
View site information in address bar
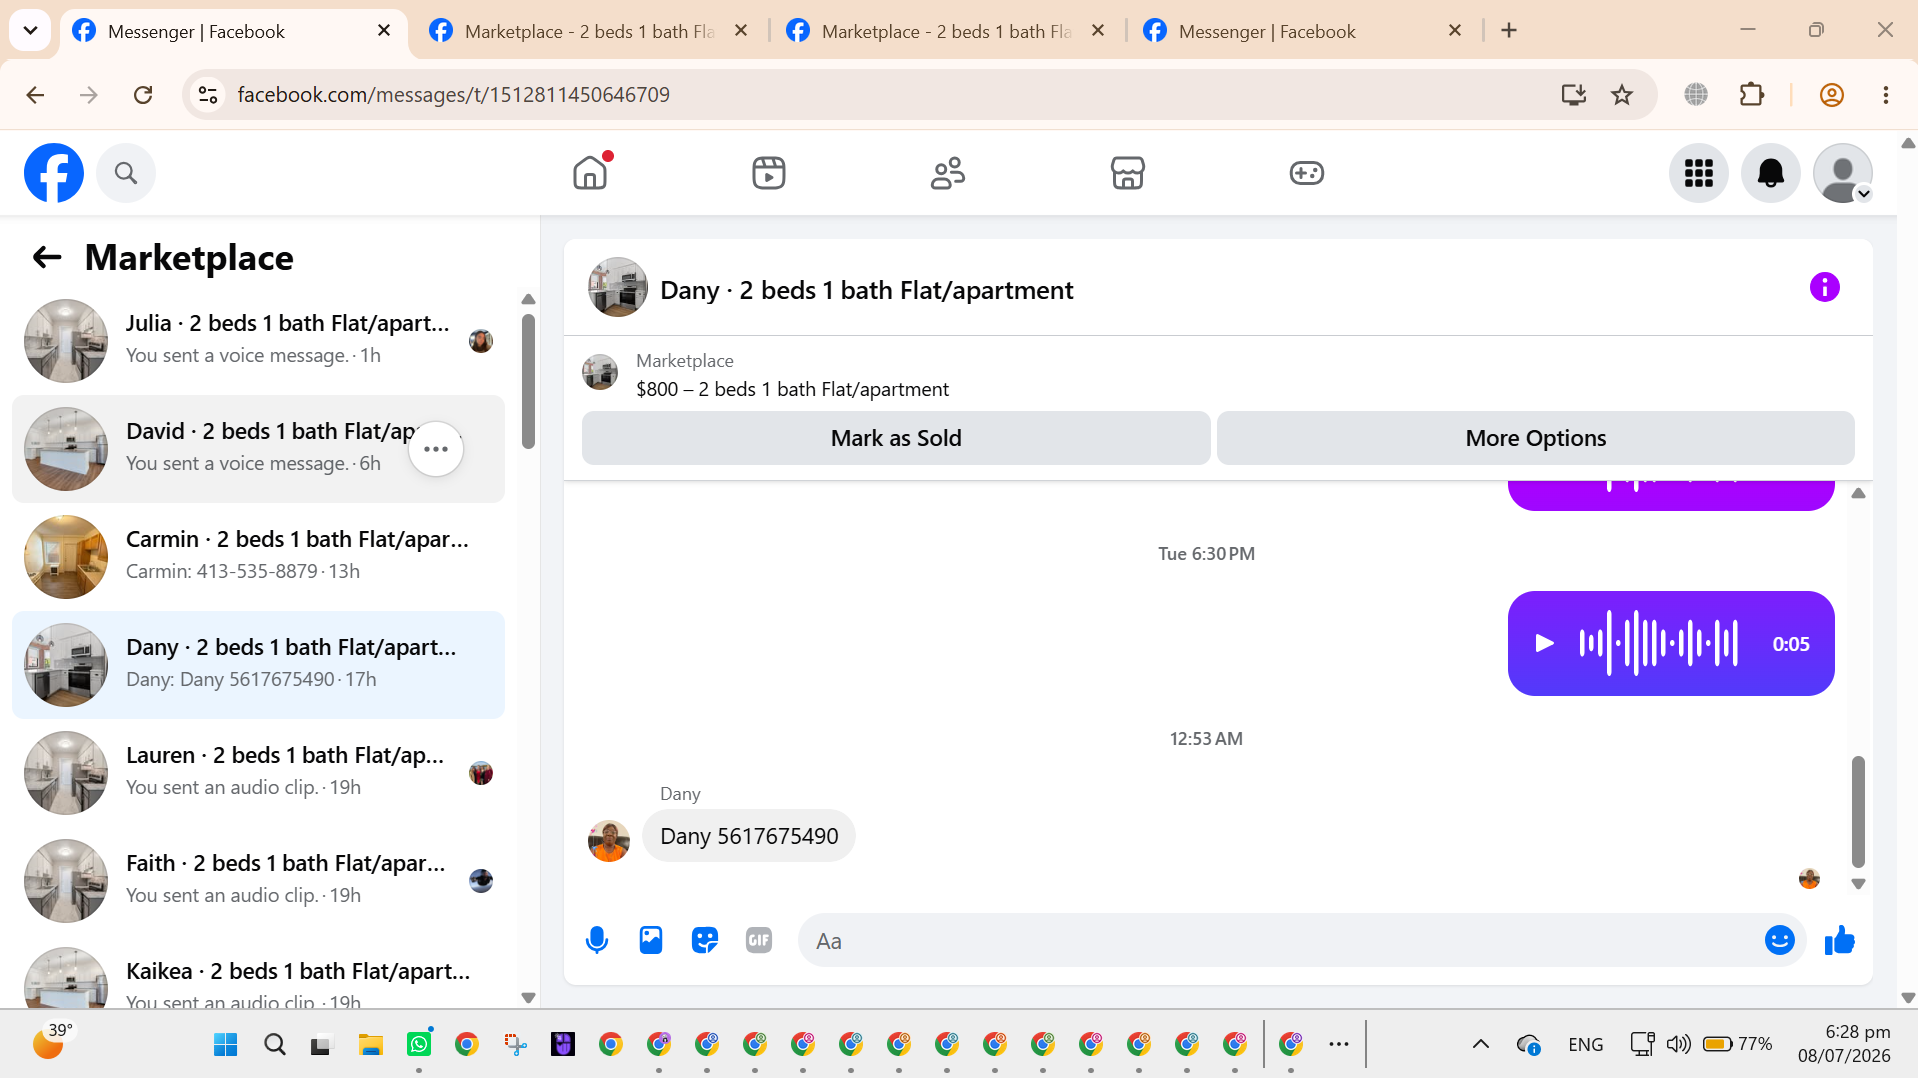208,95
